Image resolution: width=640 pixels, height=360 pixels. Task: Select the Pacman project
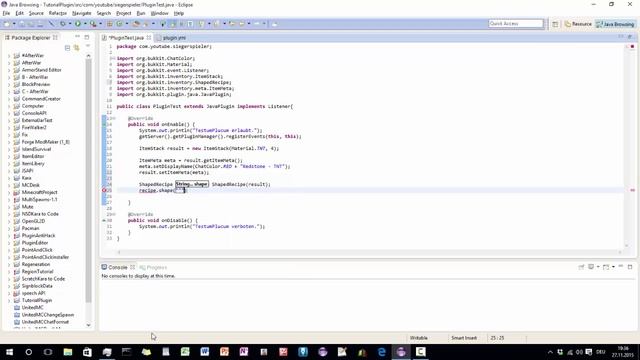coord(30,228)
